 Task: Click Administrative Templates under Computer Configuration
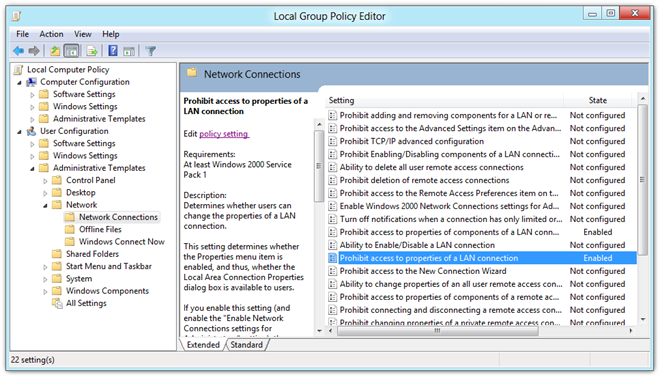click(x=99, y=119)
